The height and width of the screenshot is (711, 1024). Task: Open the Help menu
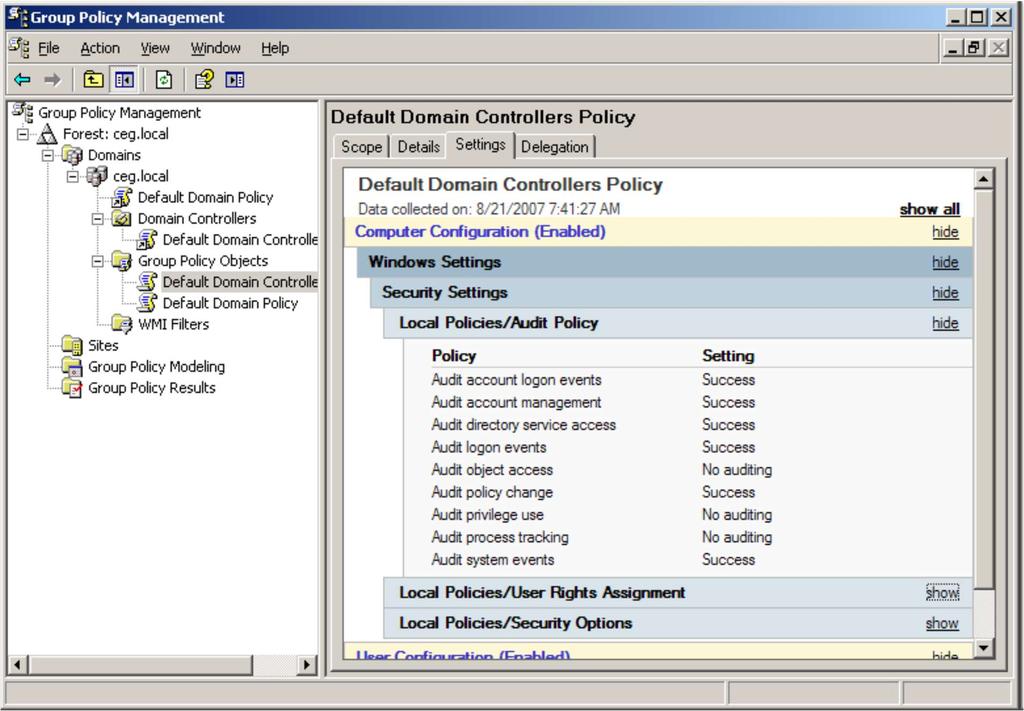point(275,48)
